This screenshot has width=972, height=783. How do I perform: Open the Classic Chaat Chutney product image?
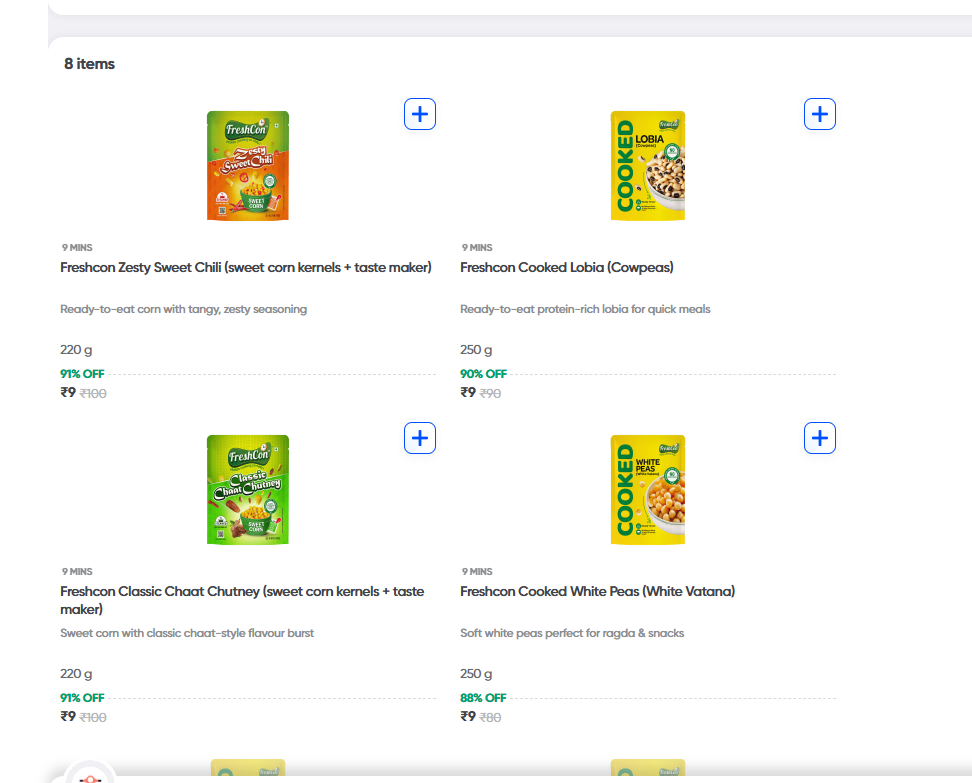[247, 489]
